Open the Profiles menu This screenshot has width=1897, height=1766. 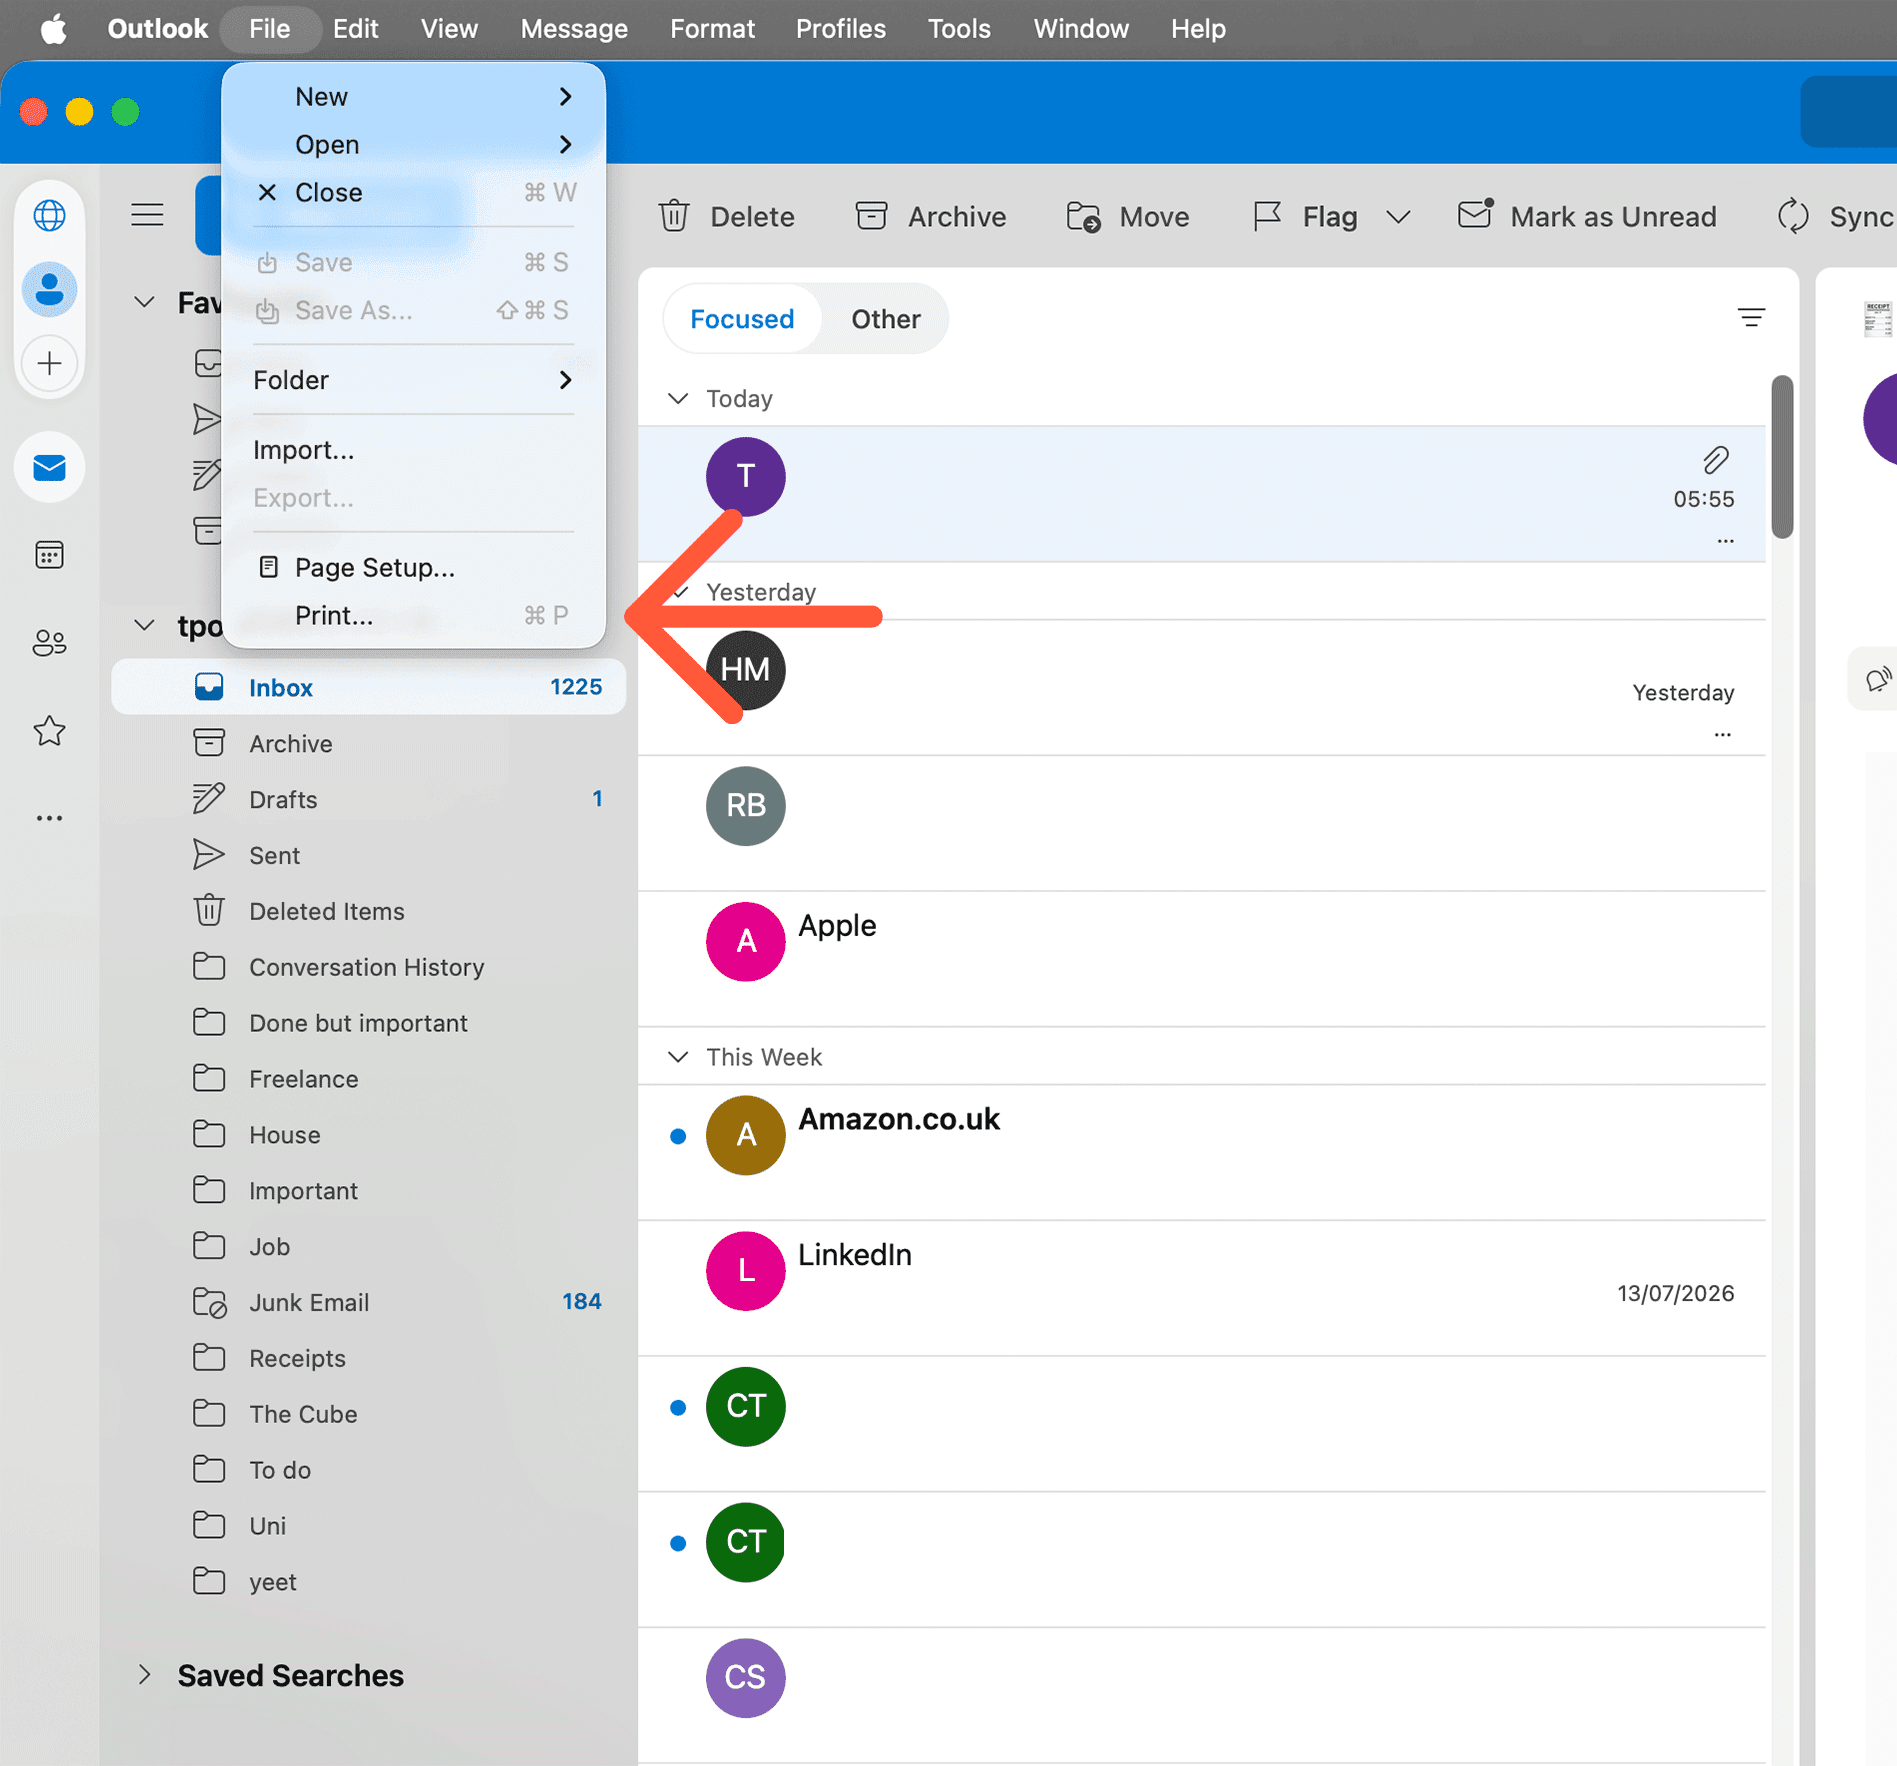point(840,28)
